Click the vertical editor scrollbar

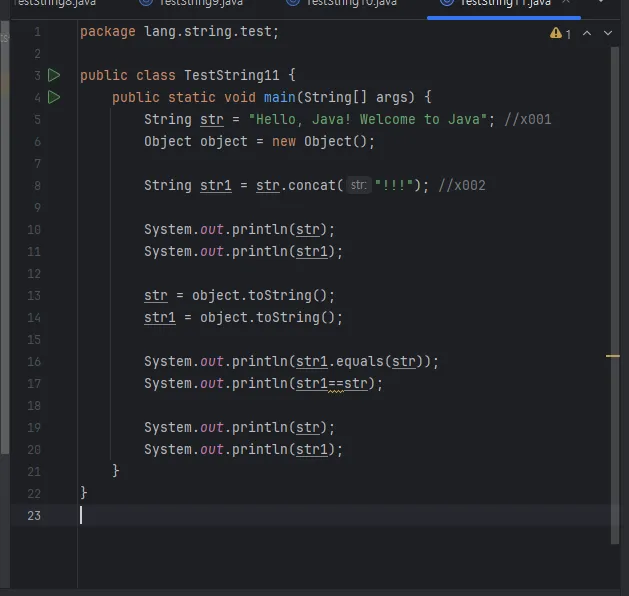pyautogui.click(x=615, y=295)
